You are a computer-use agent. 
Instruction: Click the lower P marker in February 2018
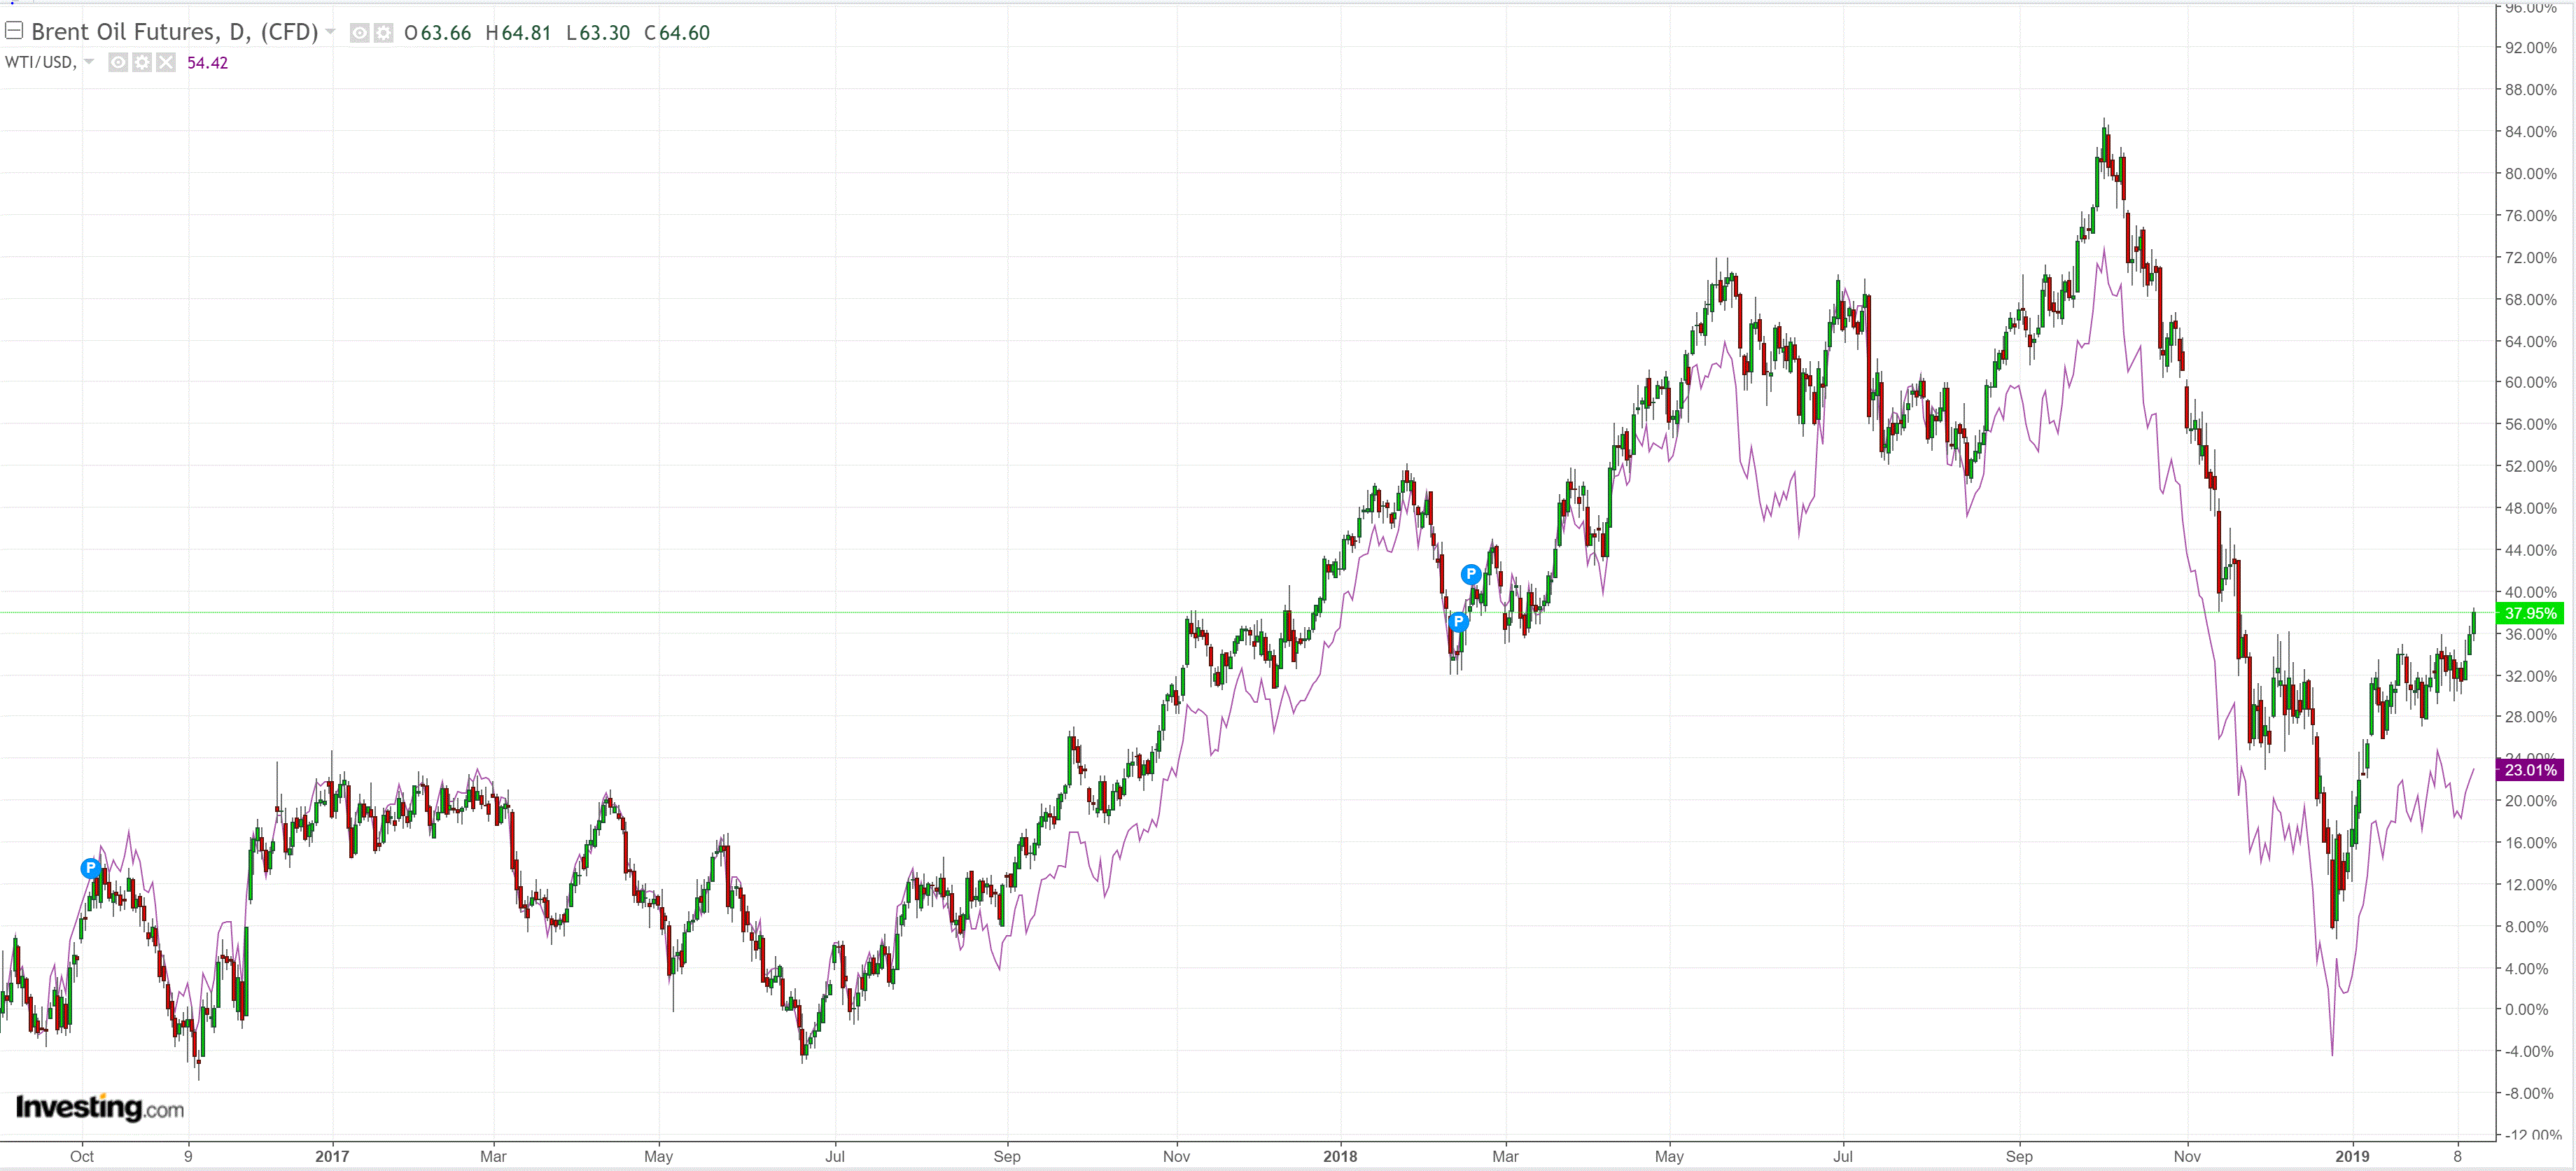(1458, 622)
